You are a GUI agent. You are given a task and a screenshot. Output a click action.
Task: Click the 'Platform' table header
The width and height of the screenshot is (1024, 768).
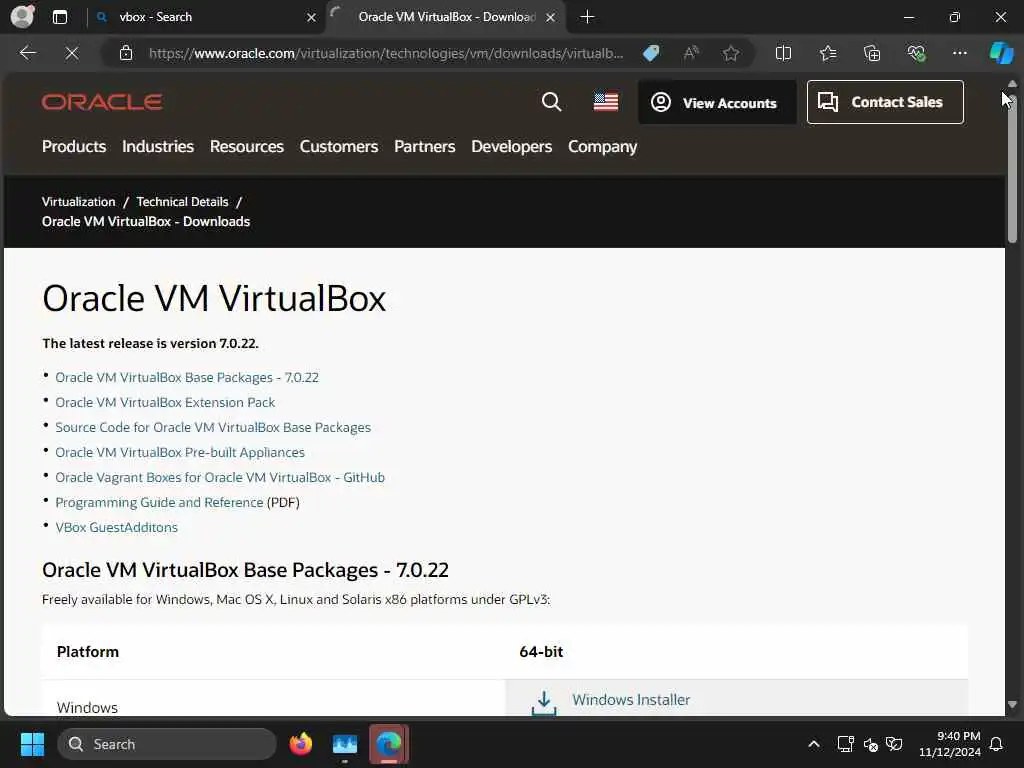(x=88, y=652)
